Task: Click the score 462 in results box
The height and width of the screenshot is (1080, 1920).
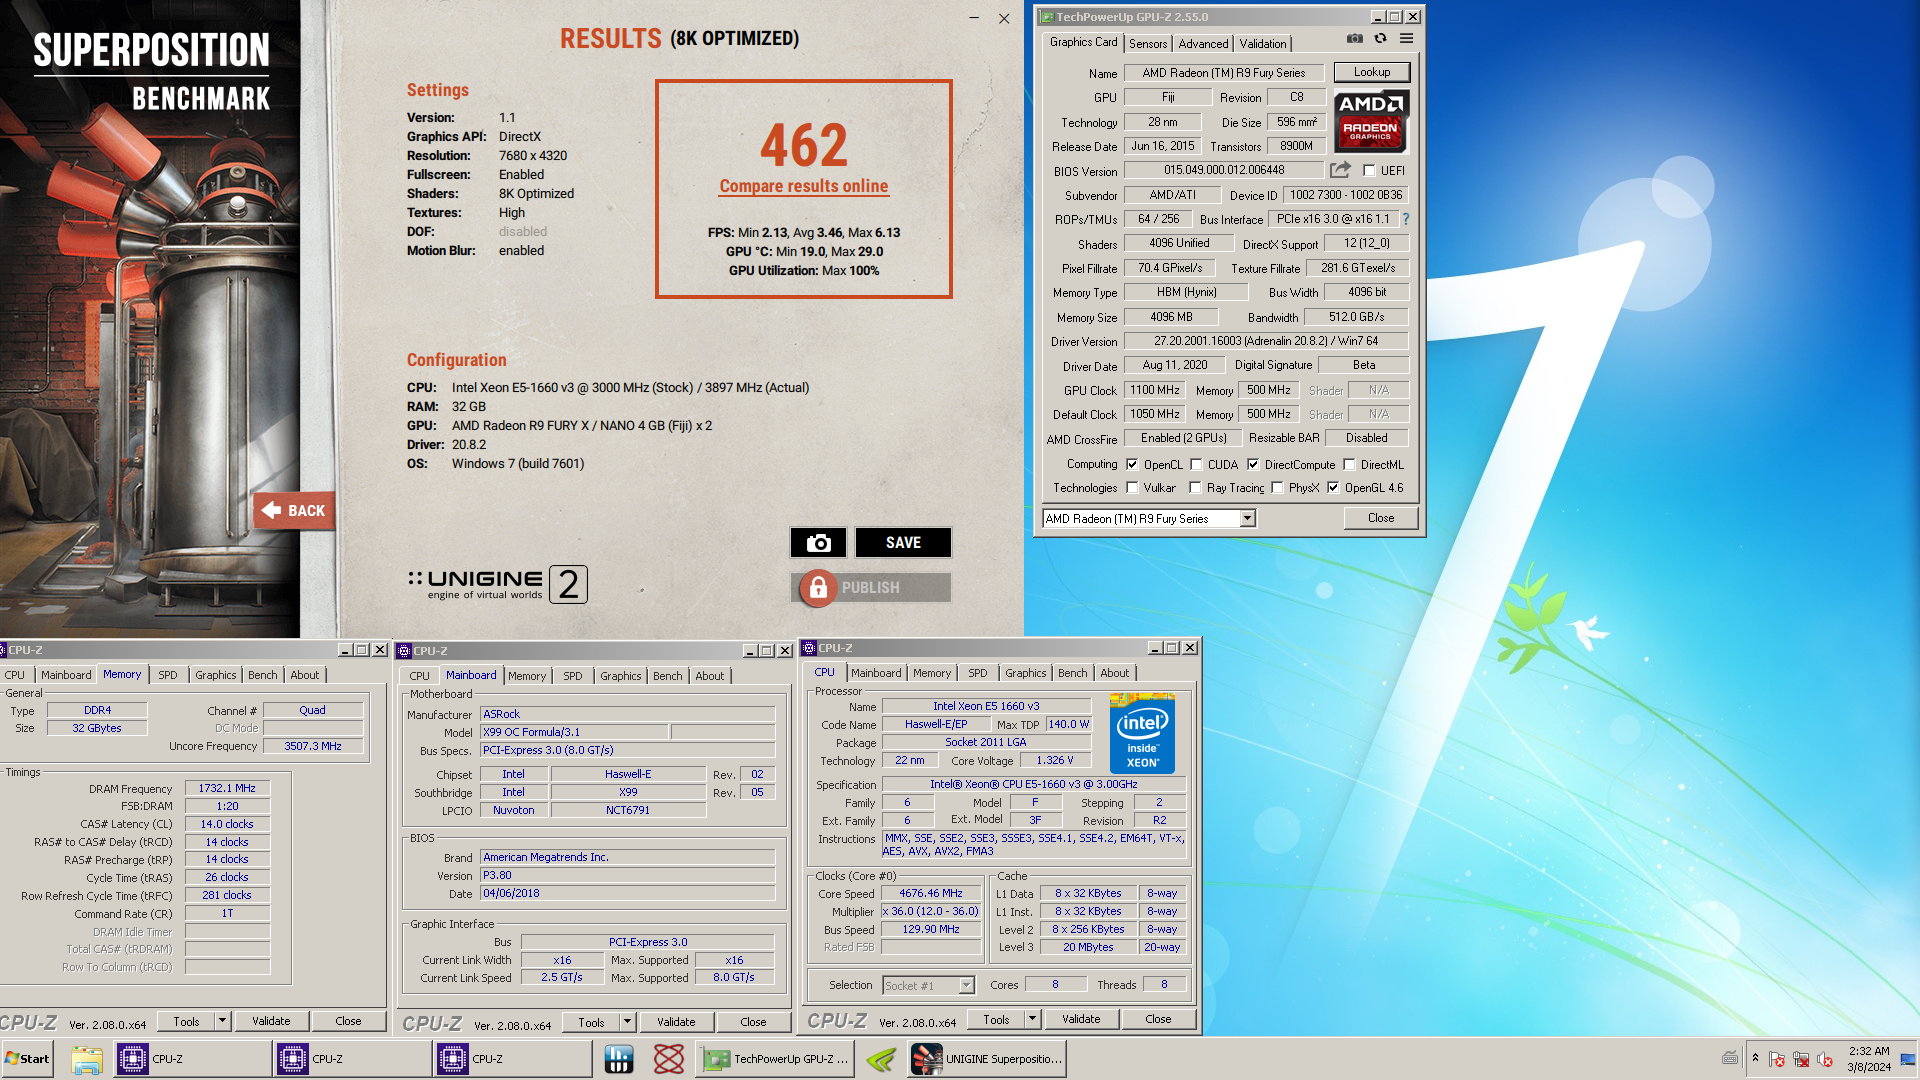Action: click(804, 146)
